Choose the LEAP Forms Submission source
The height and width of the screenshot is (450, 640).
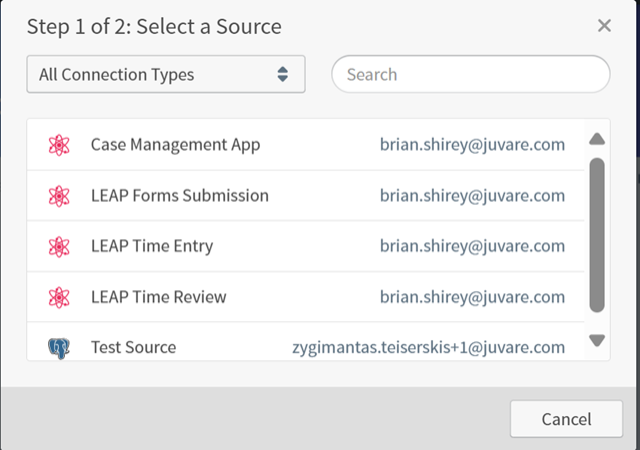pos(306,196)
